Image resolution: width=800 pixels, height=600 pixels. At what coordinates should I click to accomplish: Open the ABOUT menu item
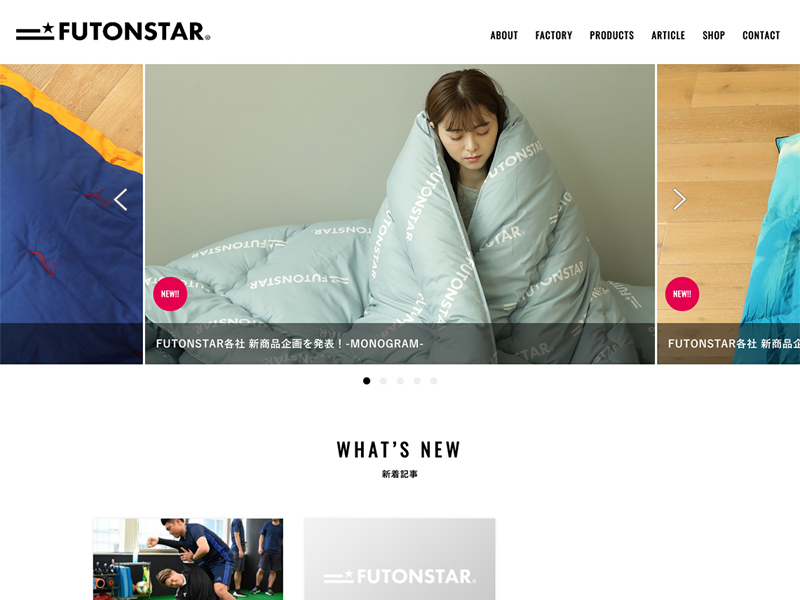click(x=504, y=35)
